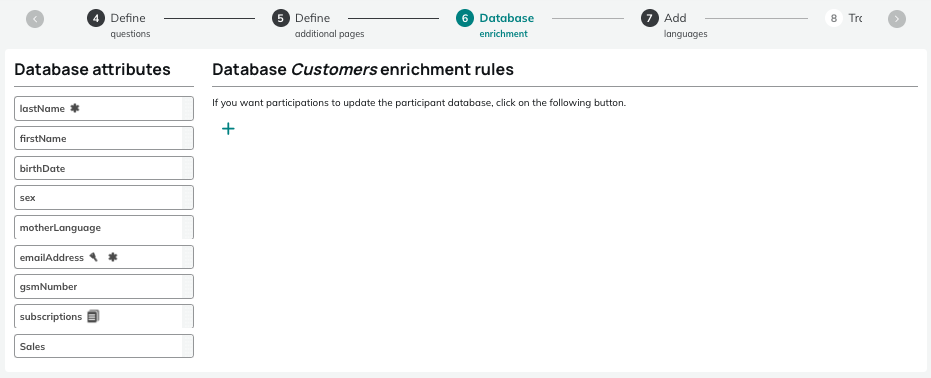Select the subscriptions attribute
This screenshot has width=931, height=378.
point(104,316)
